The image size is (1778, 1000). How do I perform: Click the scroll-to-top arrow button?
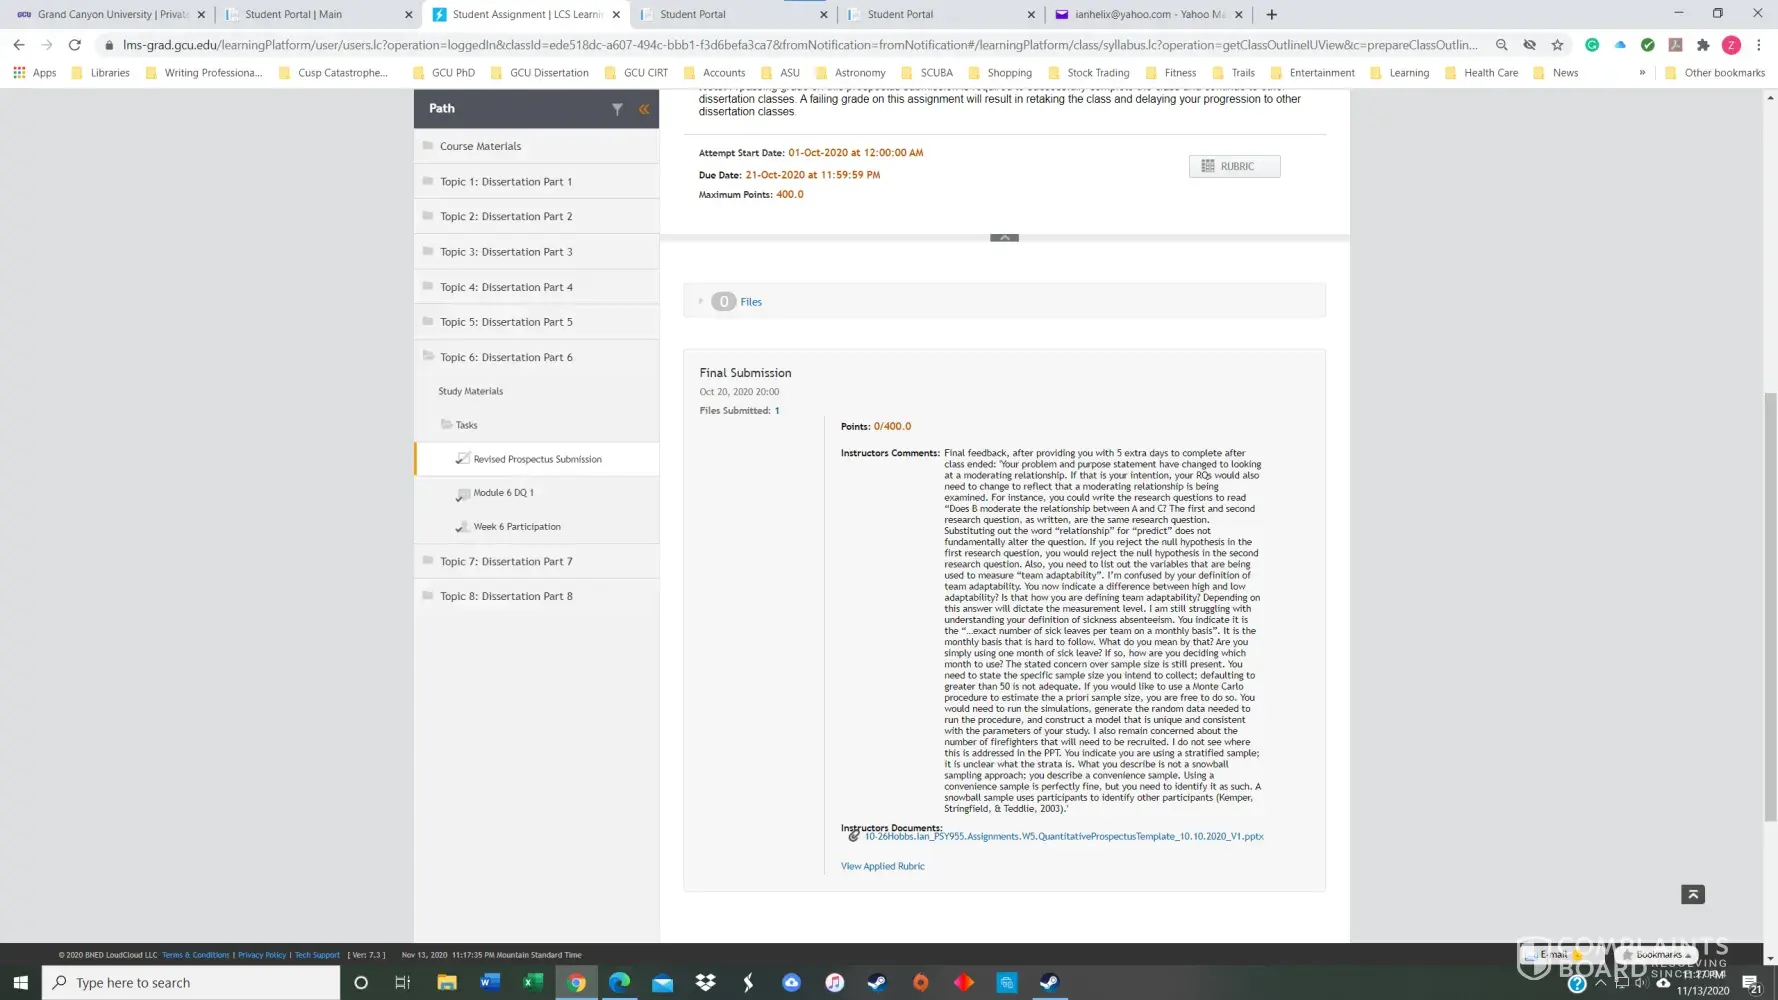(x=1692, y=894)
